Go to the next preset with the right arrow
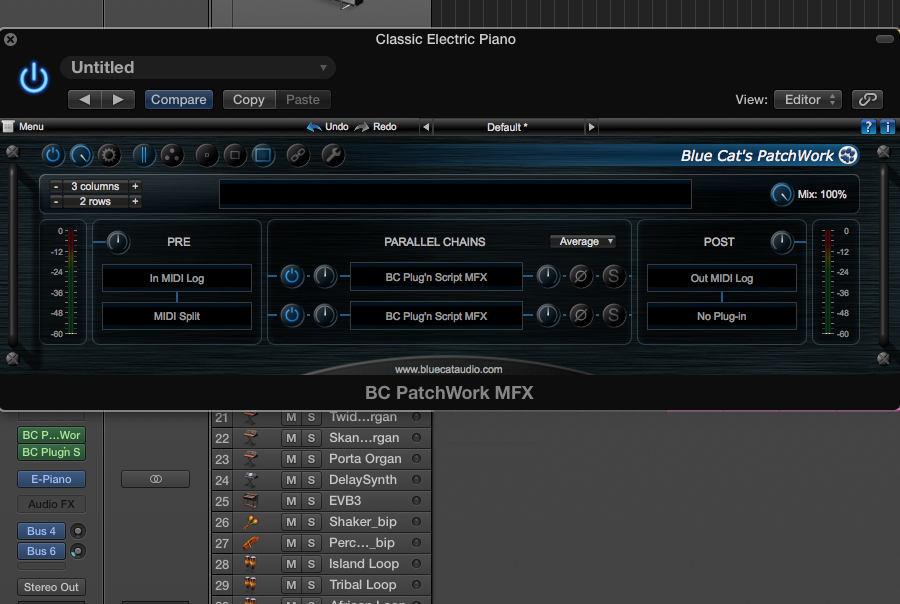Image resolution: width=900 pixels, height=604 pixels. [x=591, y=127]
